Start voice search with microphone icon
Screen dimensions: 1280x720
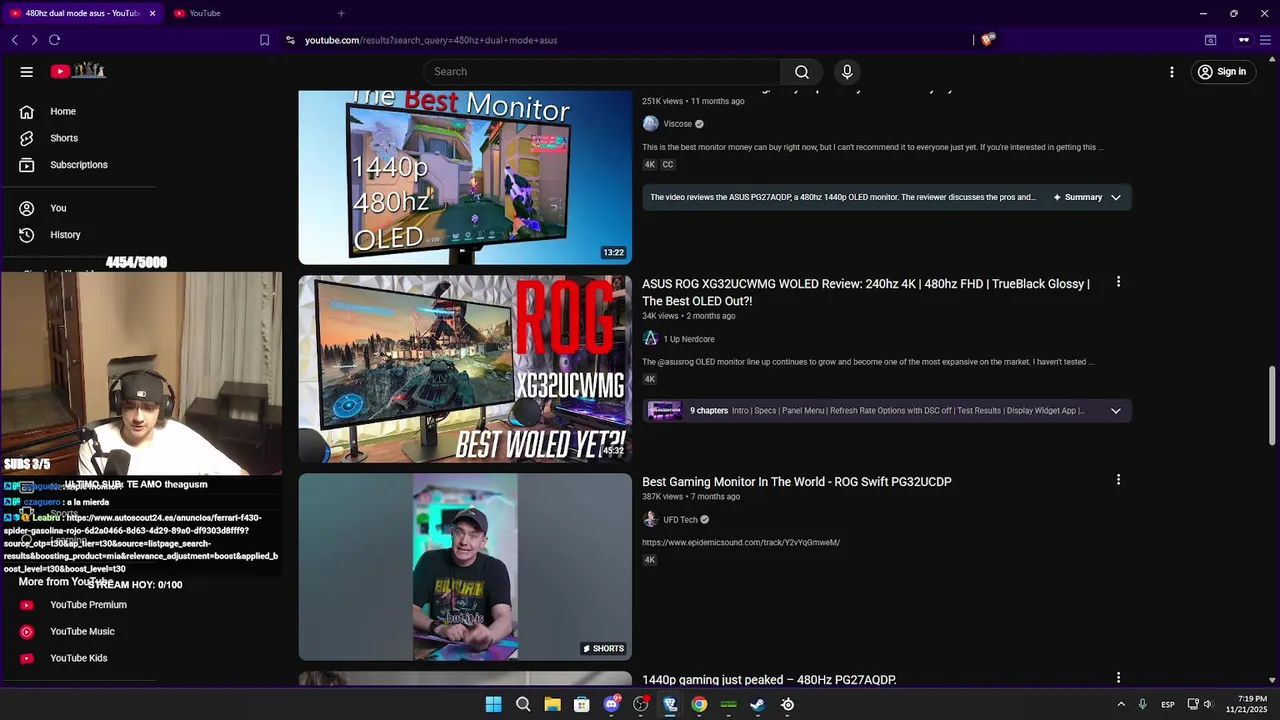point(847,71)
